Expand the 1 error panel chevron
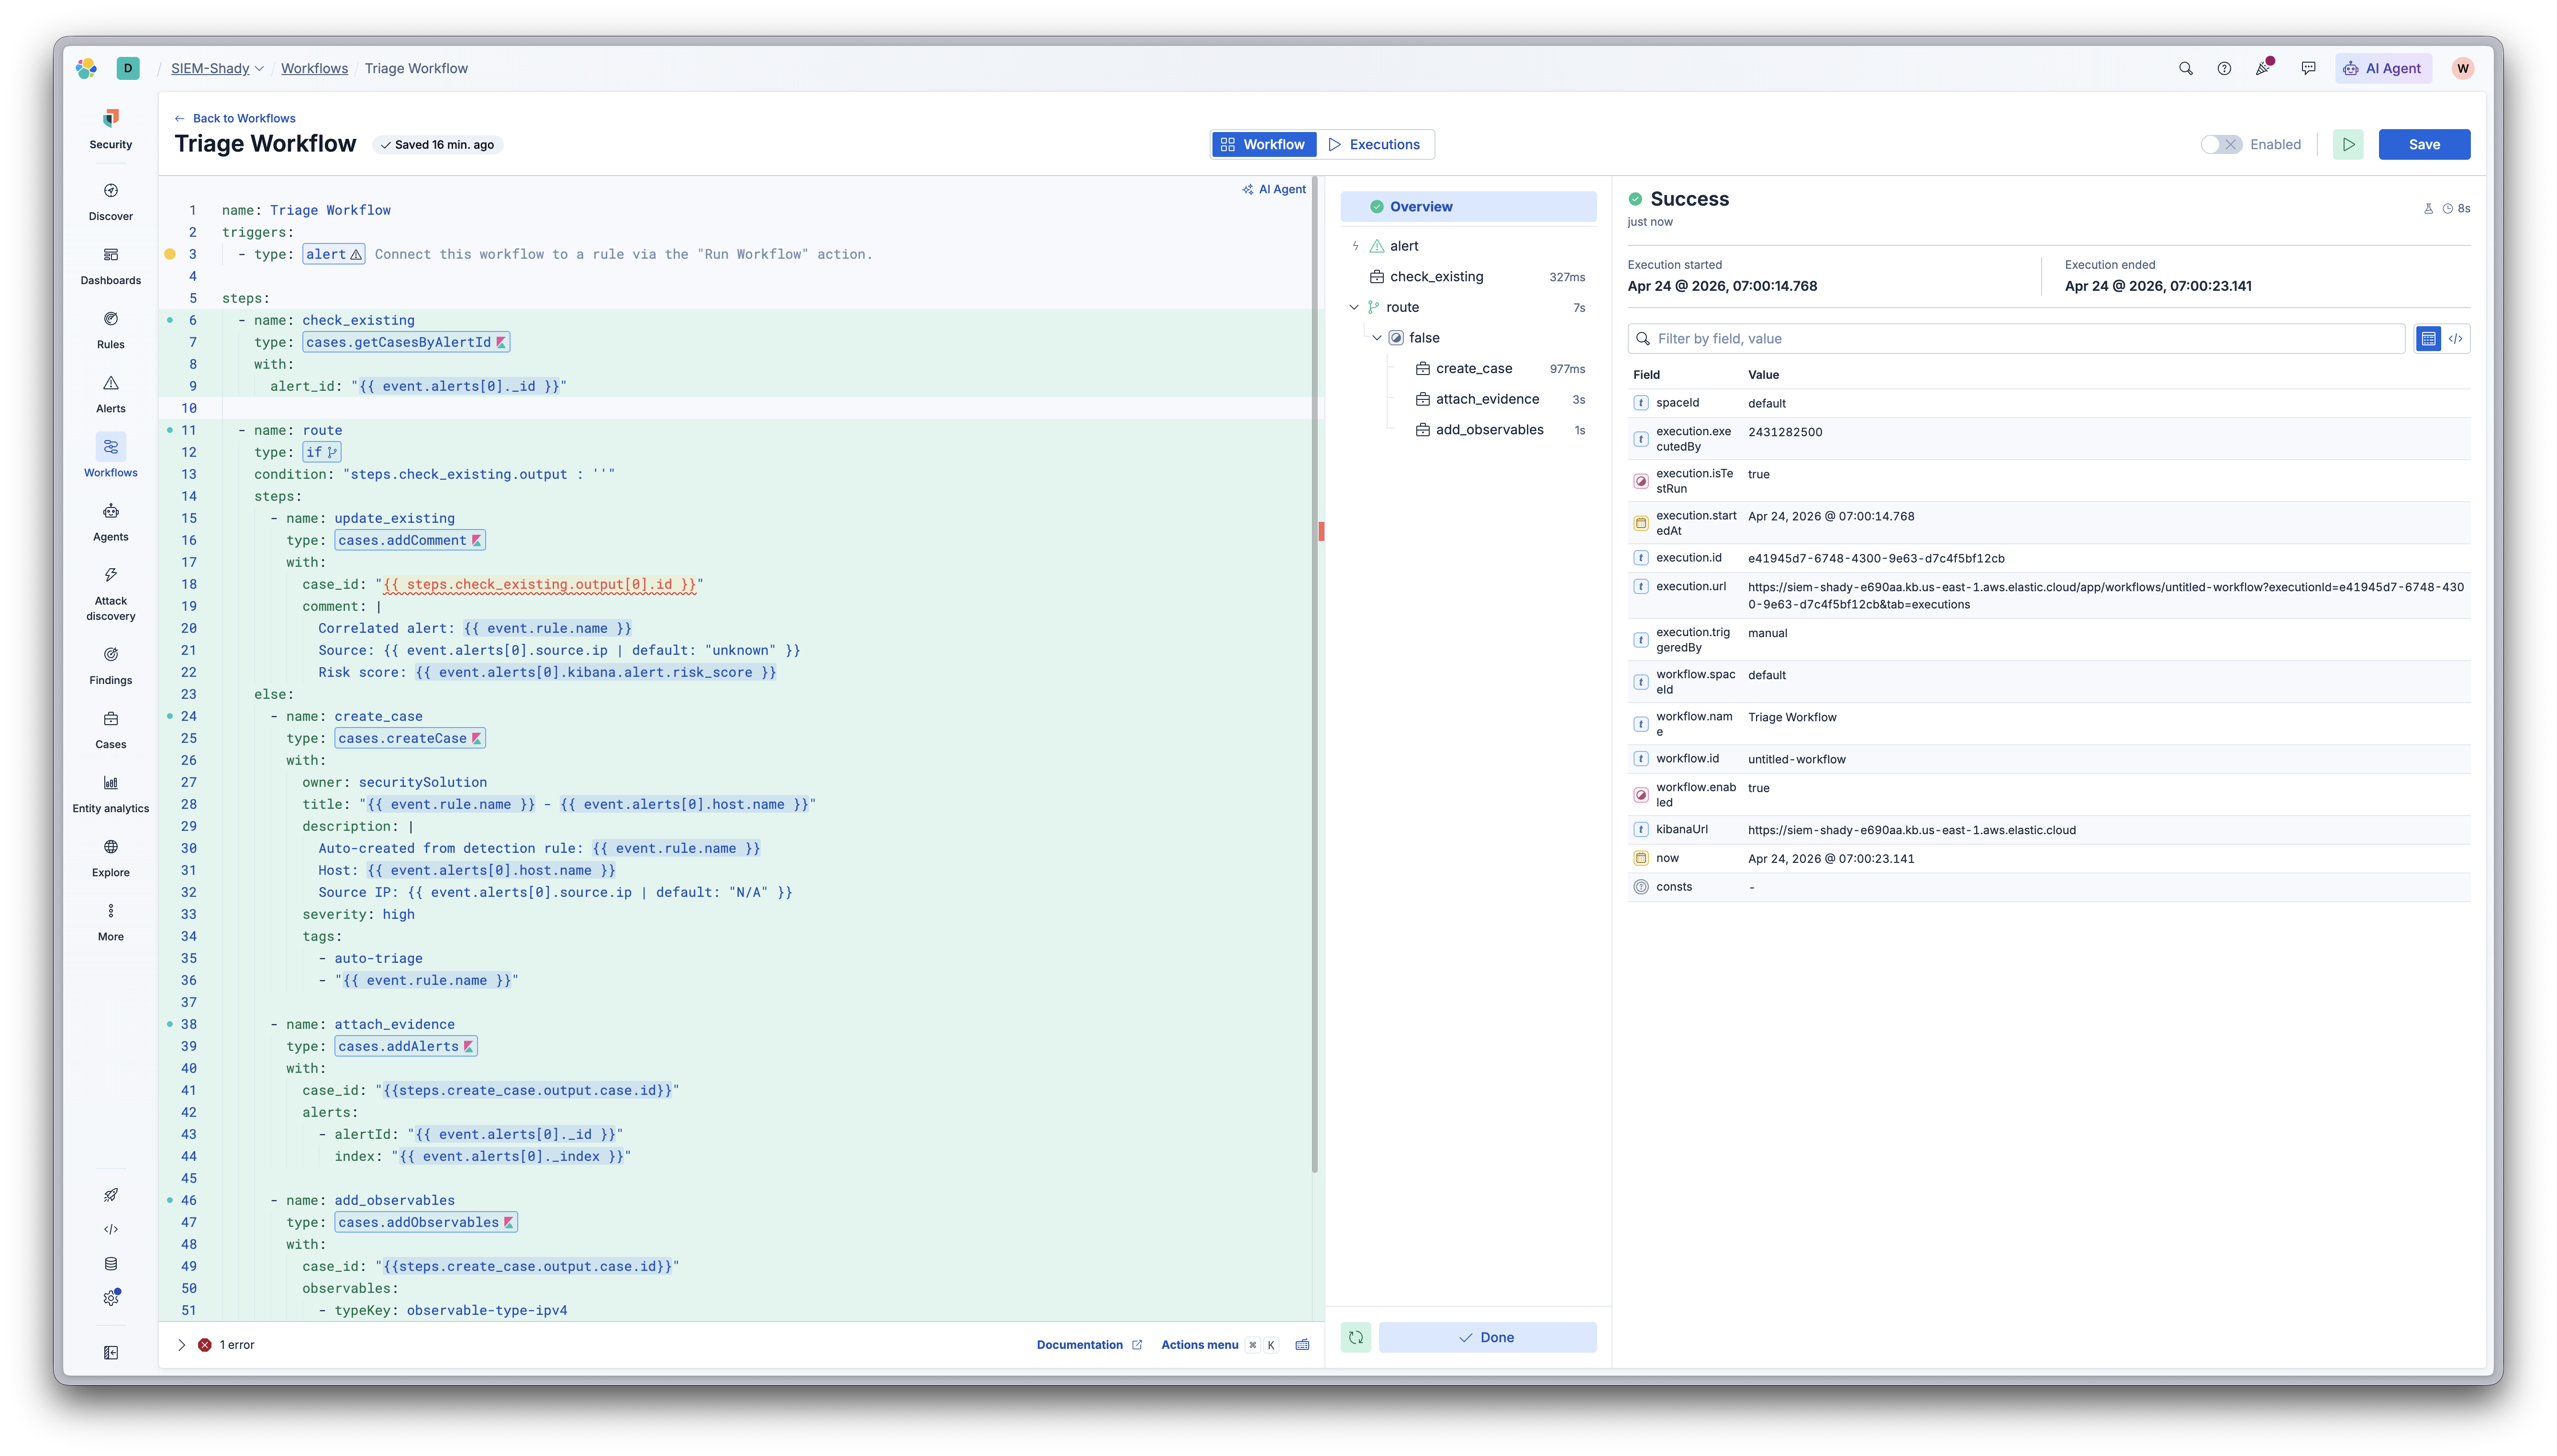Image resolution: width=2557 pixels, height=1456 pixels. tap(181, 1345)
